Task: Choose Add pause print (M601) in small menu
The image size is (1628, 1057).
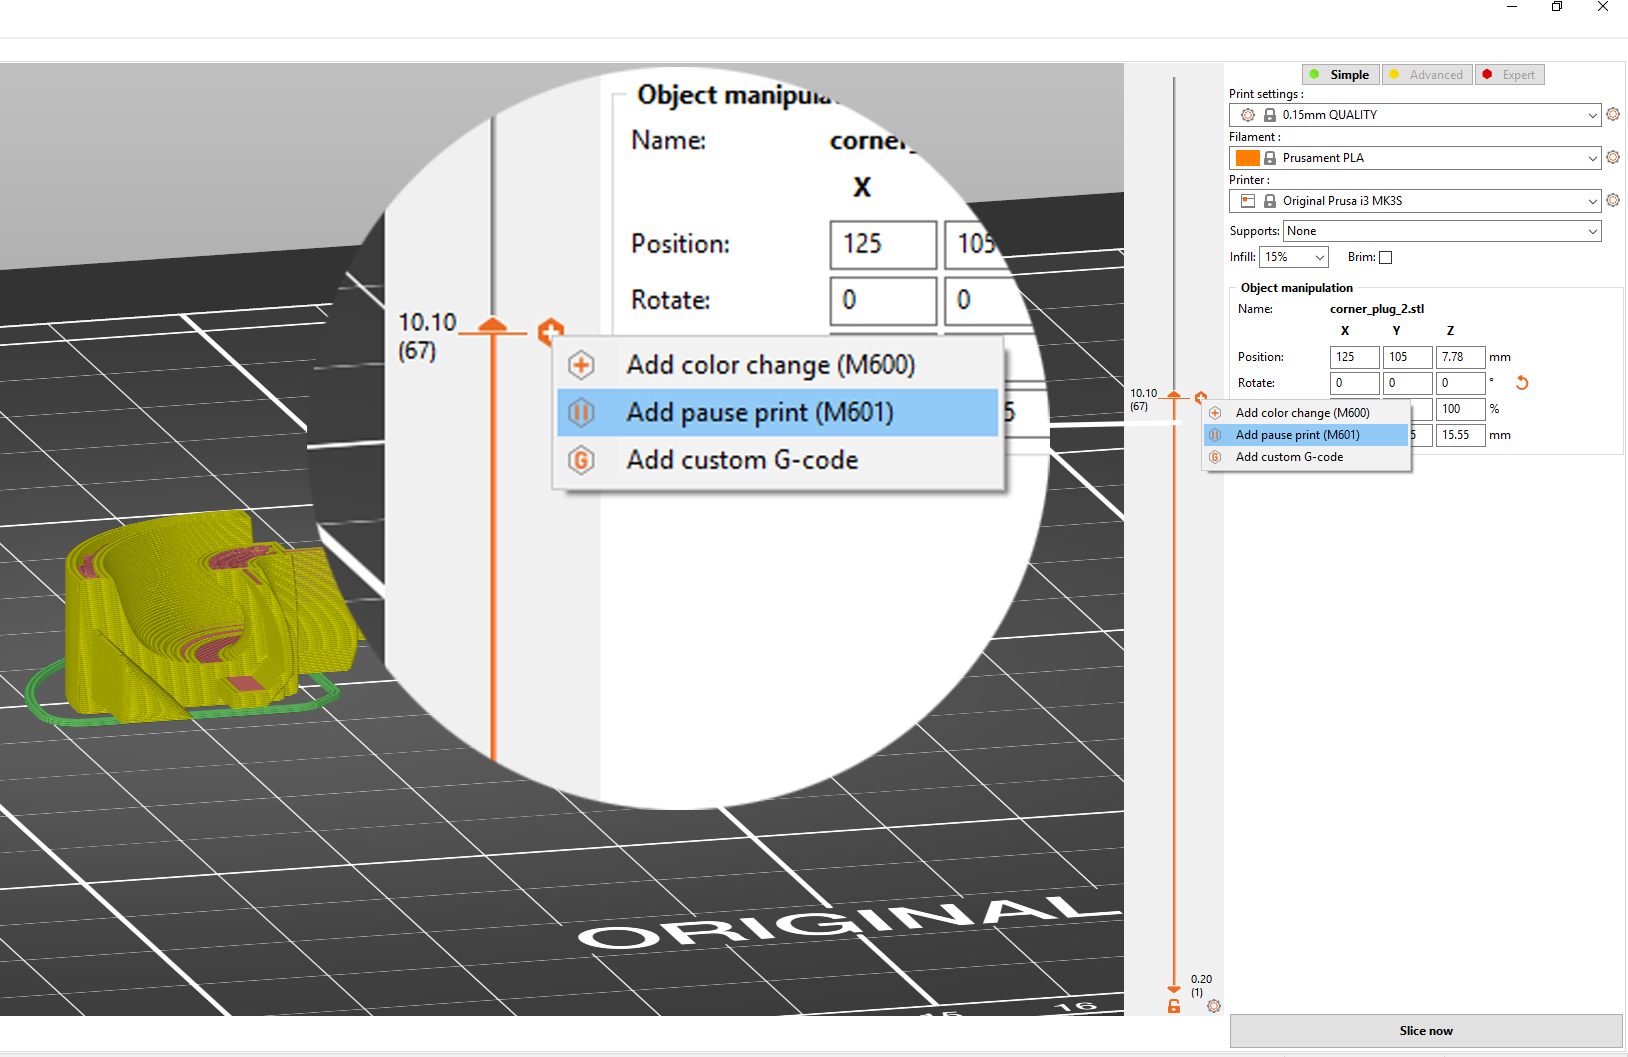Action: pos(1297,435)
